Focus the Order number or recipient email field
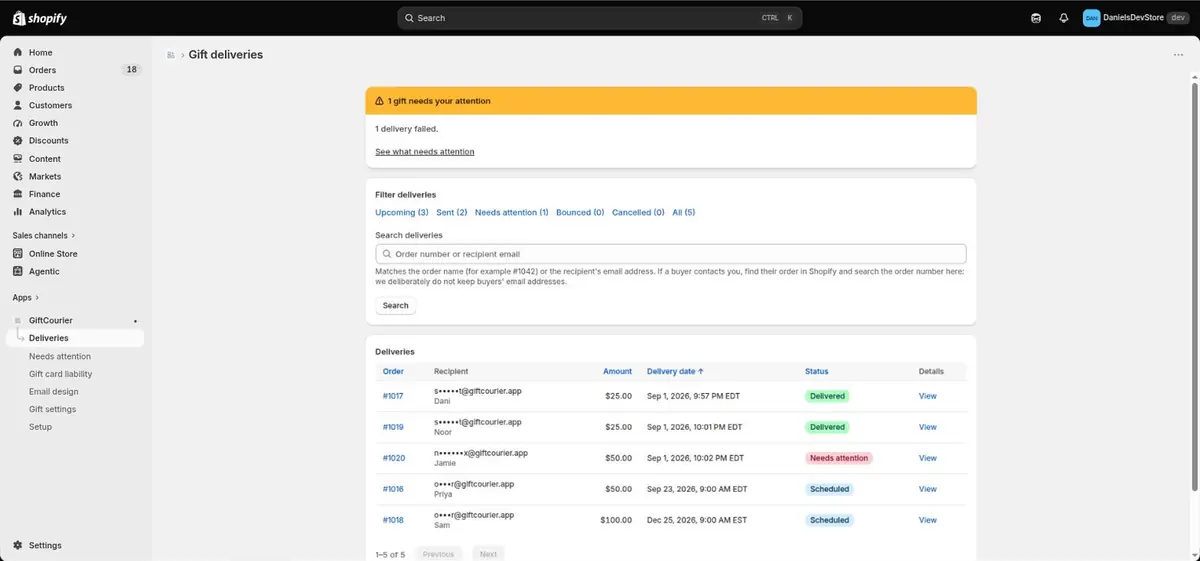This screenshot has height=561, width=1200. coord(671,254)
